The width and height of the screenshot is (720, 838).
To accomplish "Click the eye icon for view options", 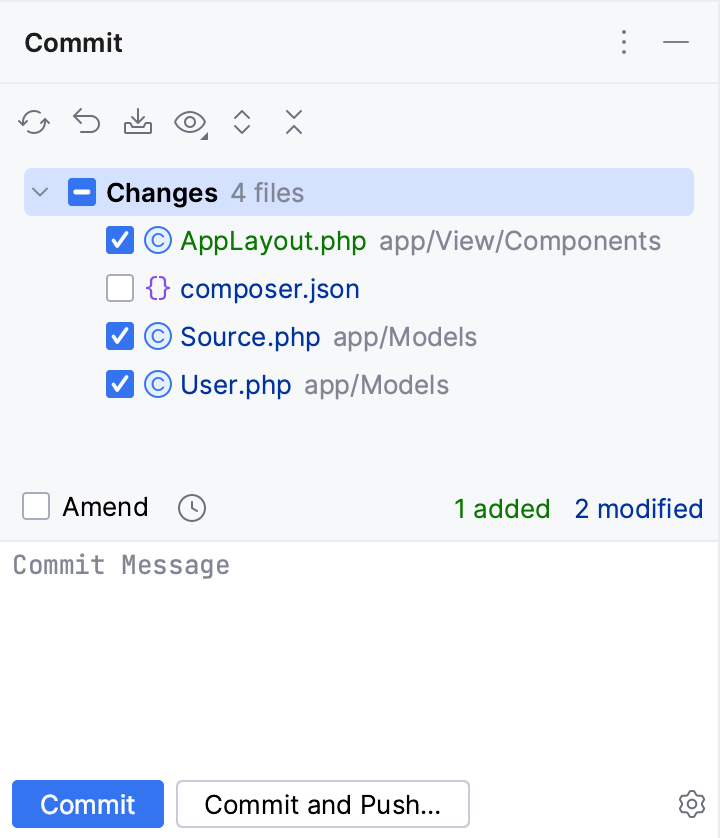I will click(x=188, y=122).
